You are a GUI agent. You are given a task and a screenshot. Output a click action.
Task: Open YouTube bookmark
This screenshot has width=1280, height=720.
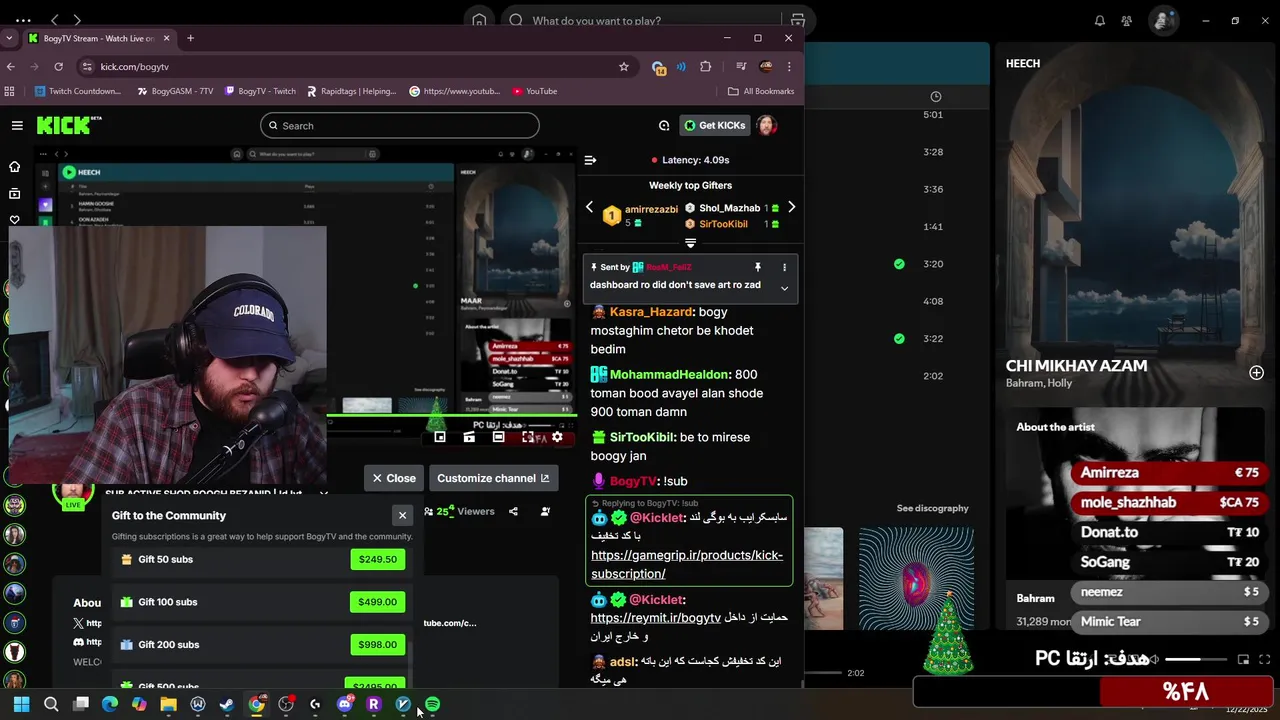[534, 91]
